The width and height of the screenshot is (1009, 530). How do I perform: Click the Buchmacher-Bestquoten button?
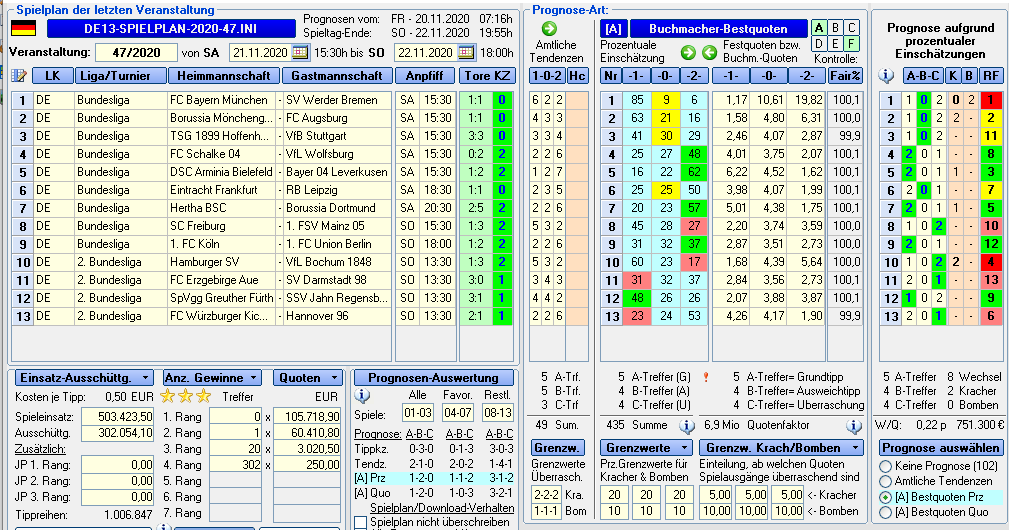(x=718, y=29)
